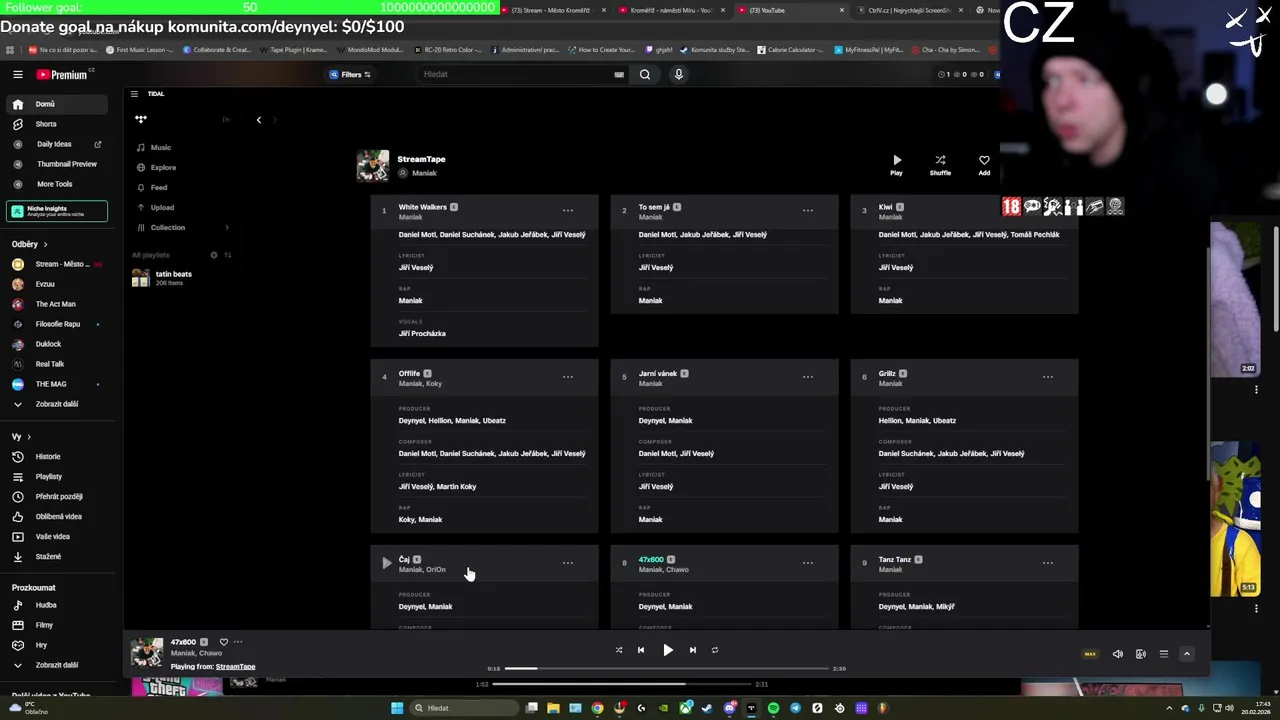Click the volume icon in TIDAL player
This screenshot has height=720, width=1280.
tap(1118, 654)
